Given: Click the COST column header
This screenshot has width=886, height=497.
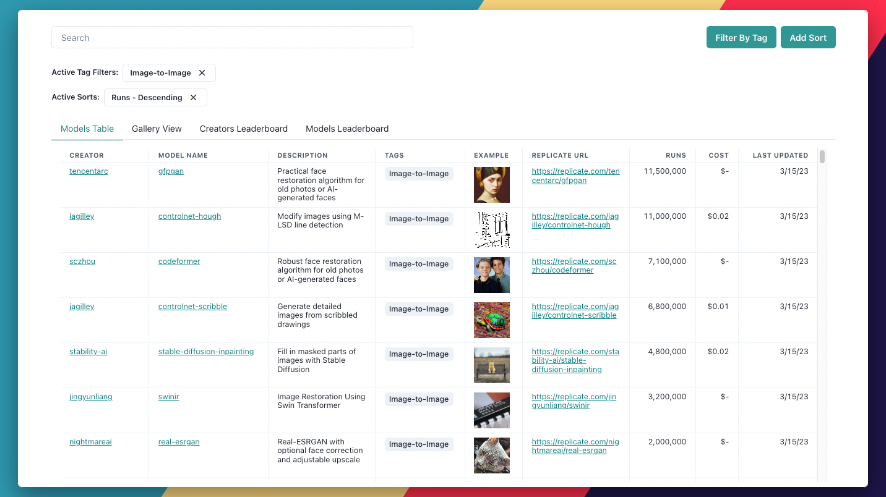Looking at the screenshot, I should pos(719,155).
